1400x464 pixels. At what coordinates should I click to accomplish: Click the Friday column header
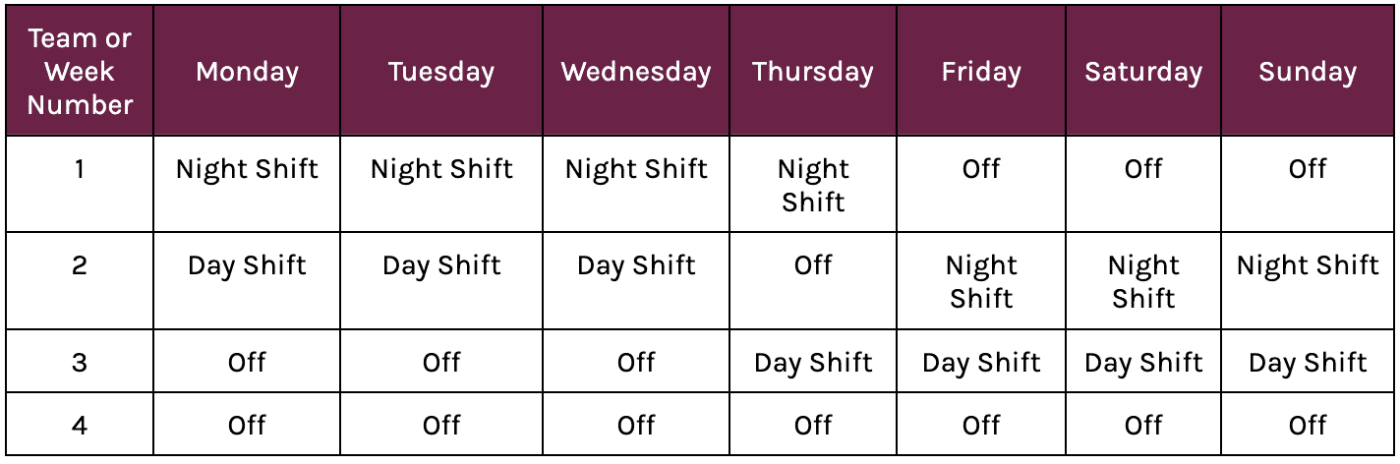[981, 72]
